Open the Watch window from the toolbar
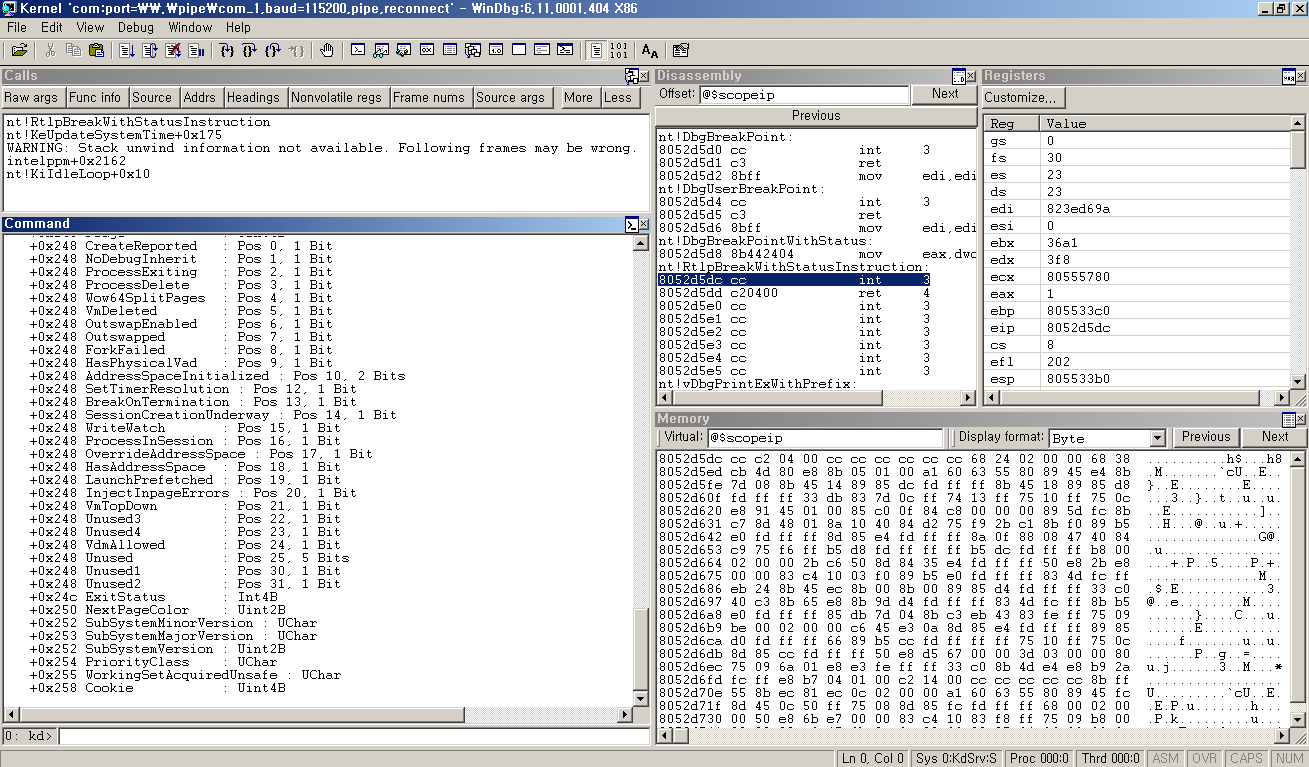Image resolution: width=1309 pixels, height=767 pixels. click(x=380, y=49)
